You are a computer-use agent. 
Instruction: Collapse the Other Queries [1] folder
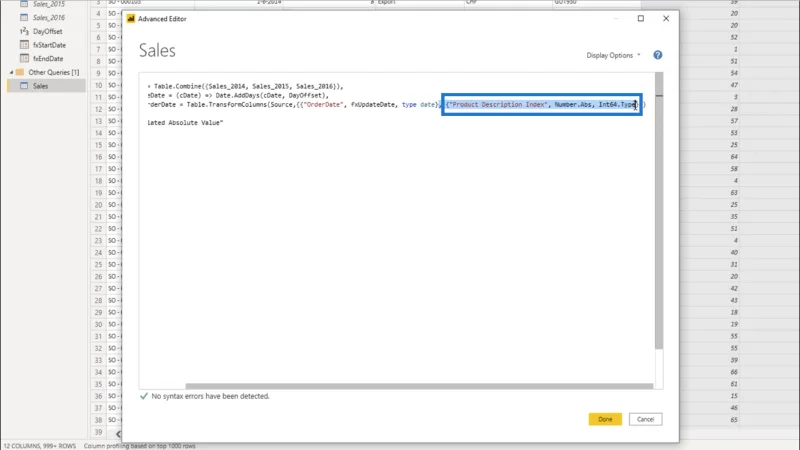tap(11, 72)
